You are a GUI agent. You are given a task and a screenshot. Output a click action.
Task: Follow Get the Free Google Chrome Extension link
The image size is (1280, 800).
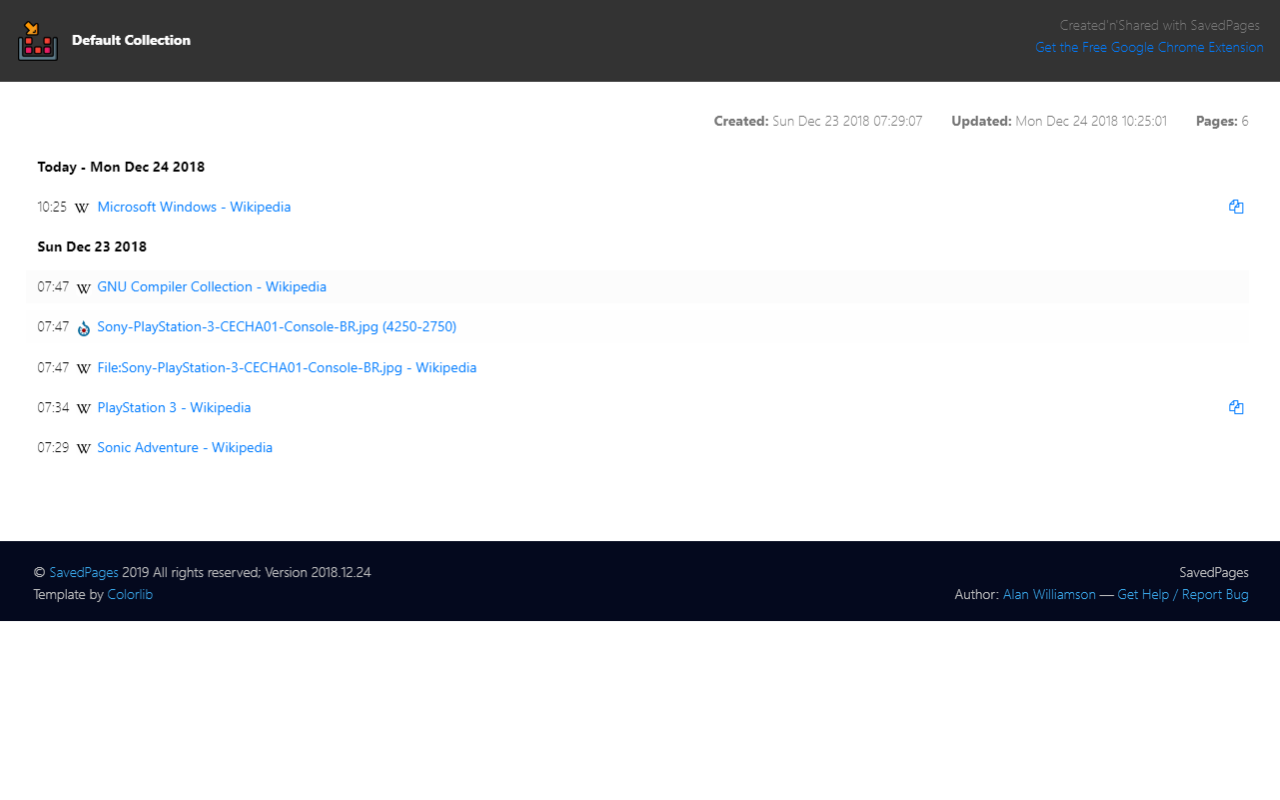pos(1149,47)
